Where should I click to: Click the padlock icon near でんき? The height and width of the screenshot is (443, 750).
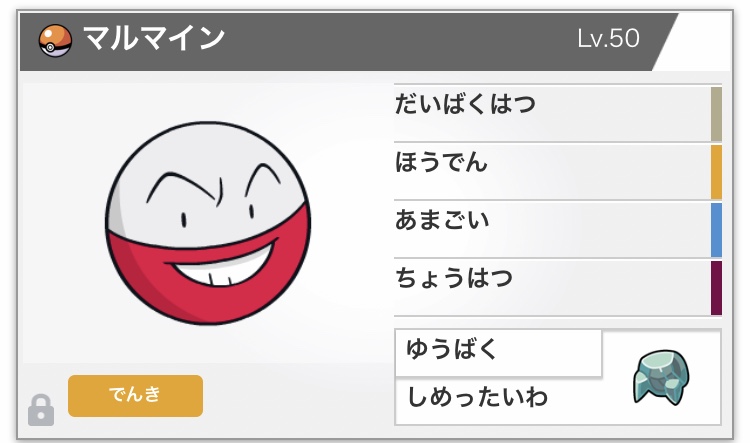coord(41,410)
